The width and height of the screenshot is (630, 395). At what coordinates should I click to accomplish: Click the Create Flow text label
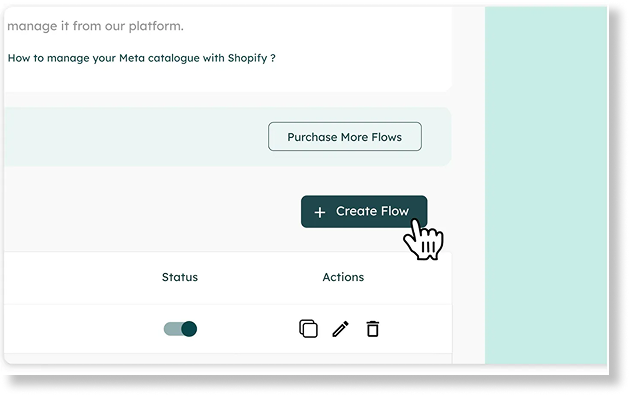[x=372, y=211]
